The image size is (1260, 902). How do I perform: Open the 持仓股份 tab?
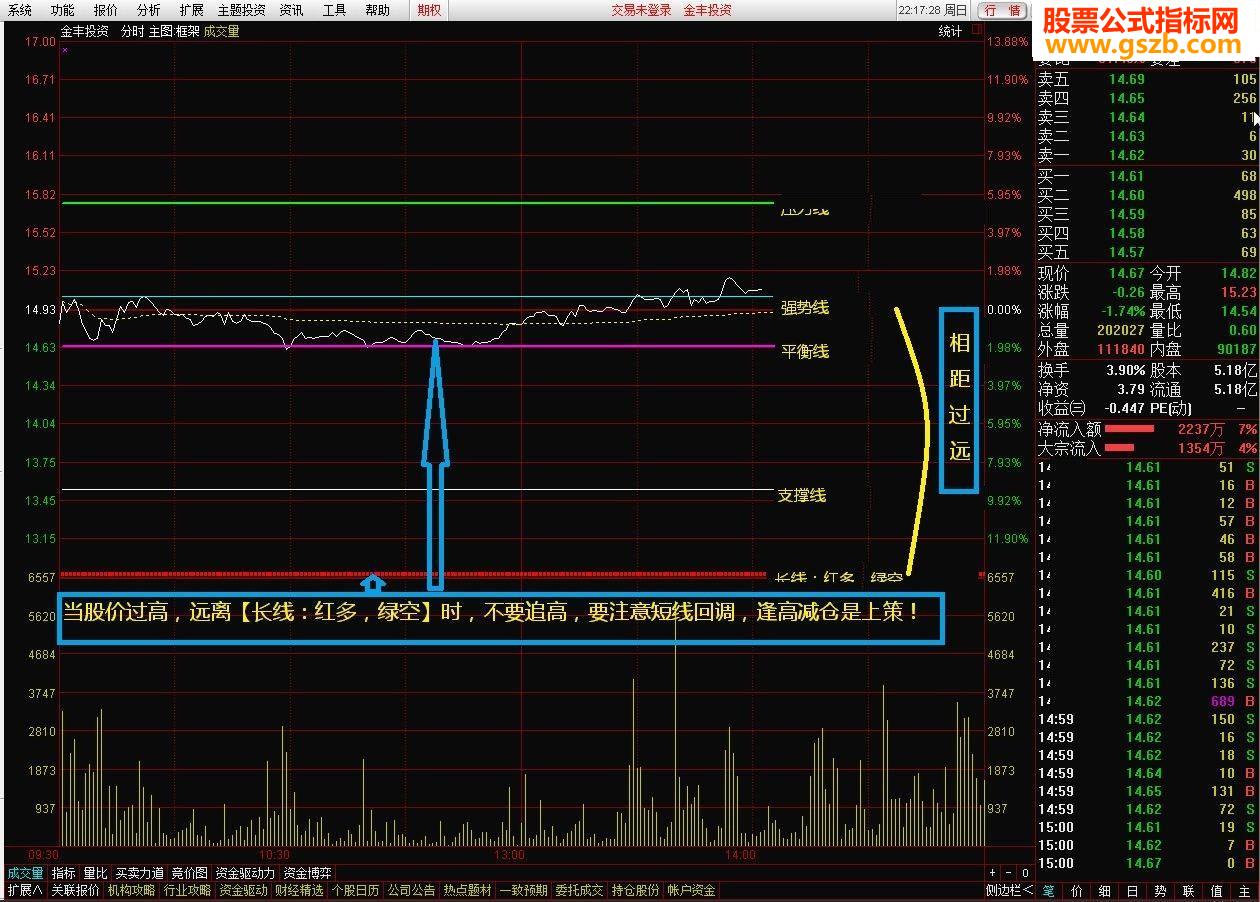point(635,890)
